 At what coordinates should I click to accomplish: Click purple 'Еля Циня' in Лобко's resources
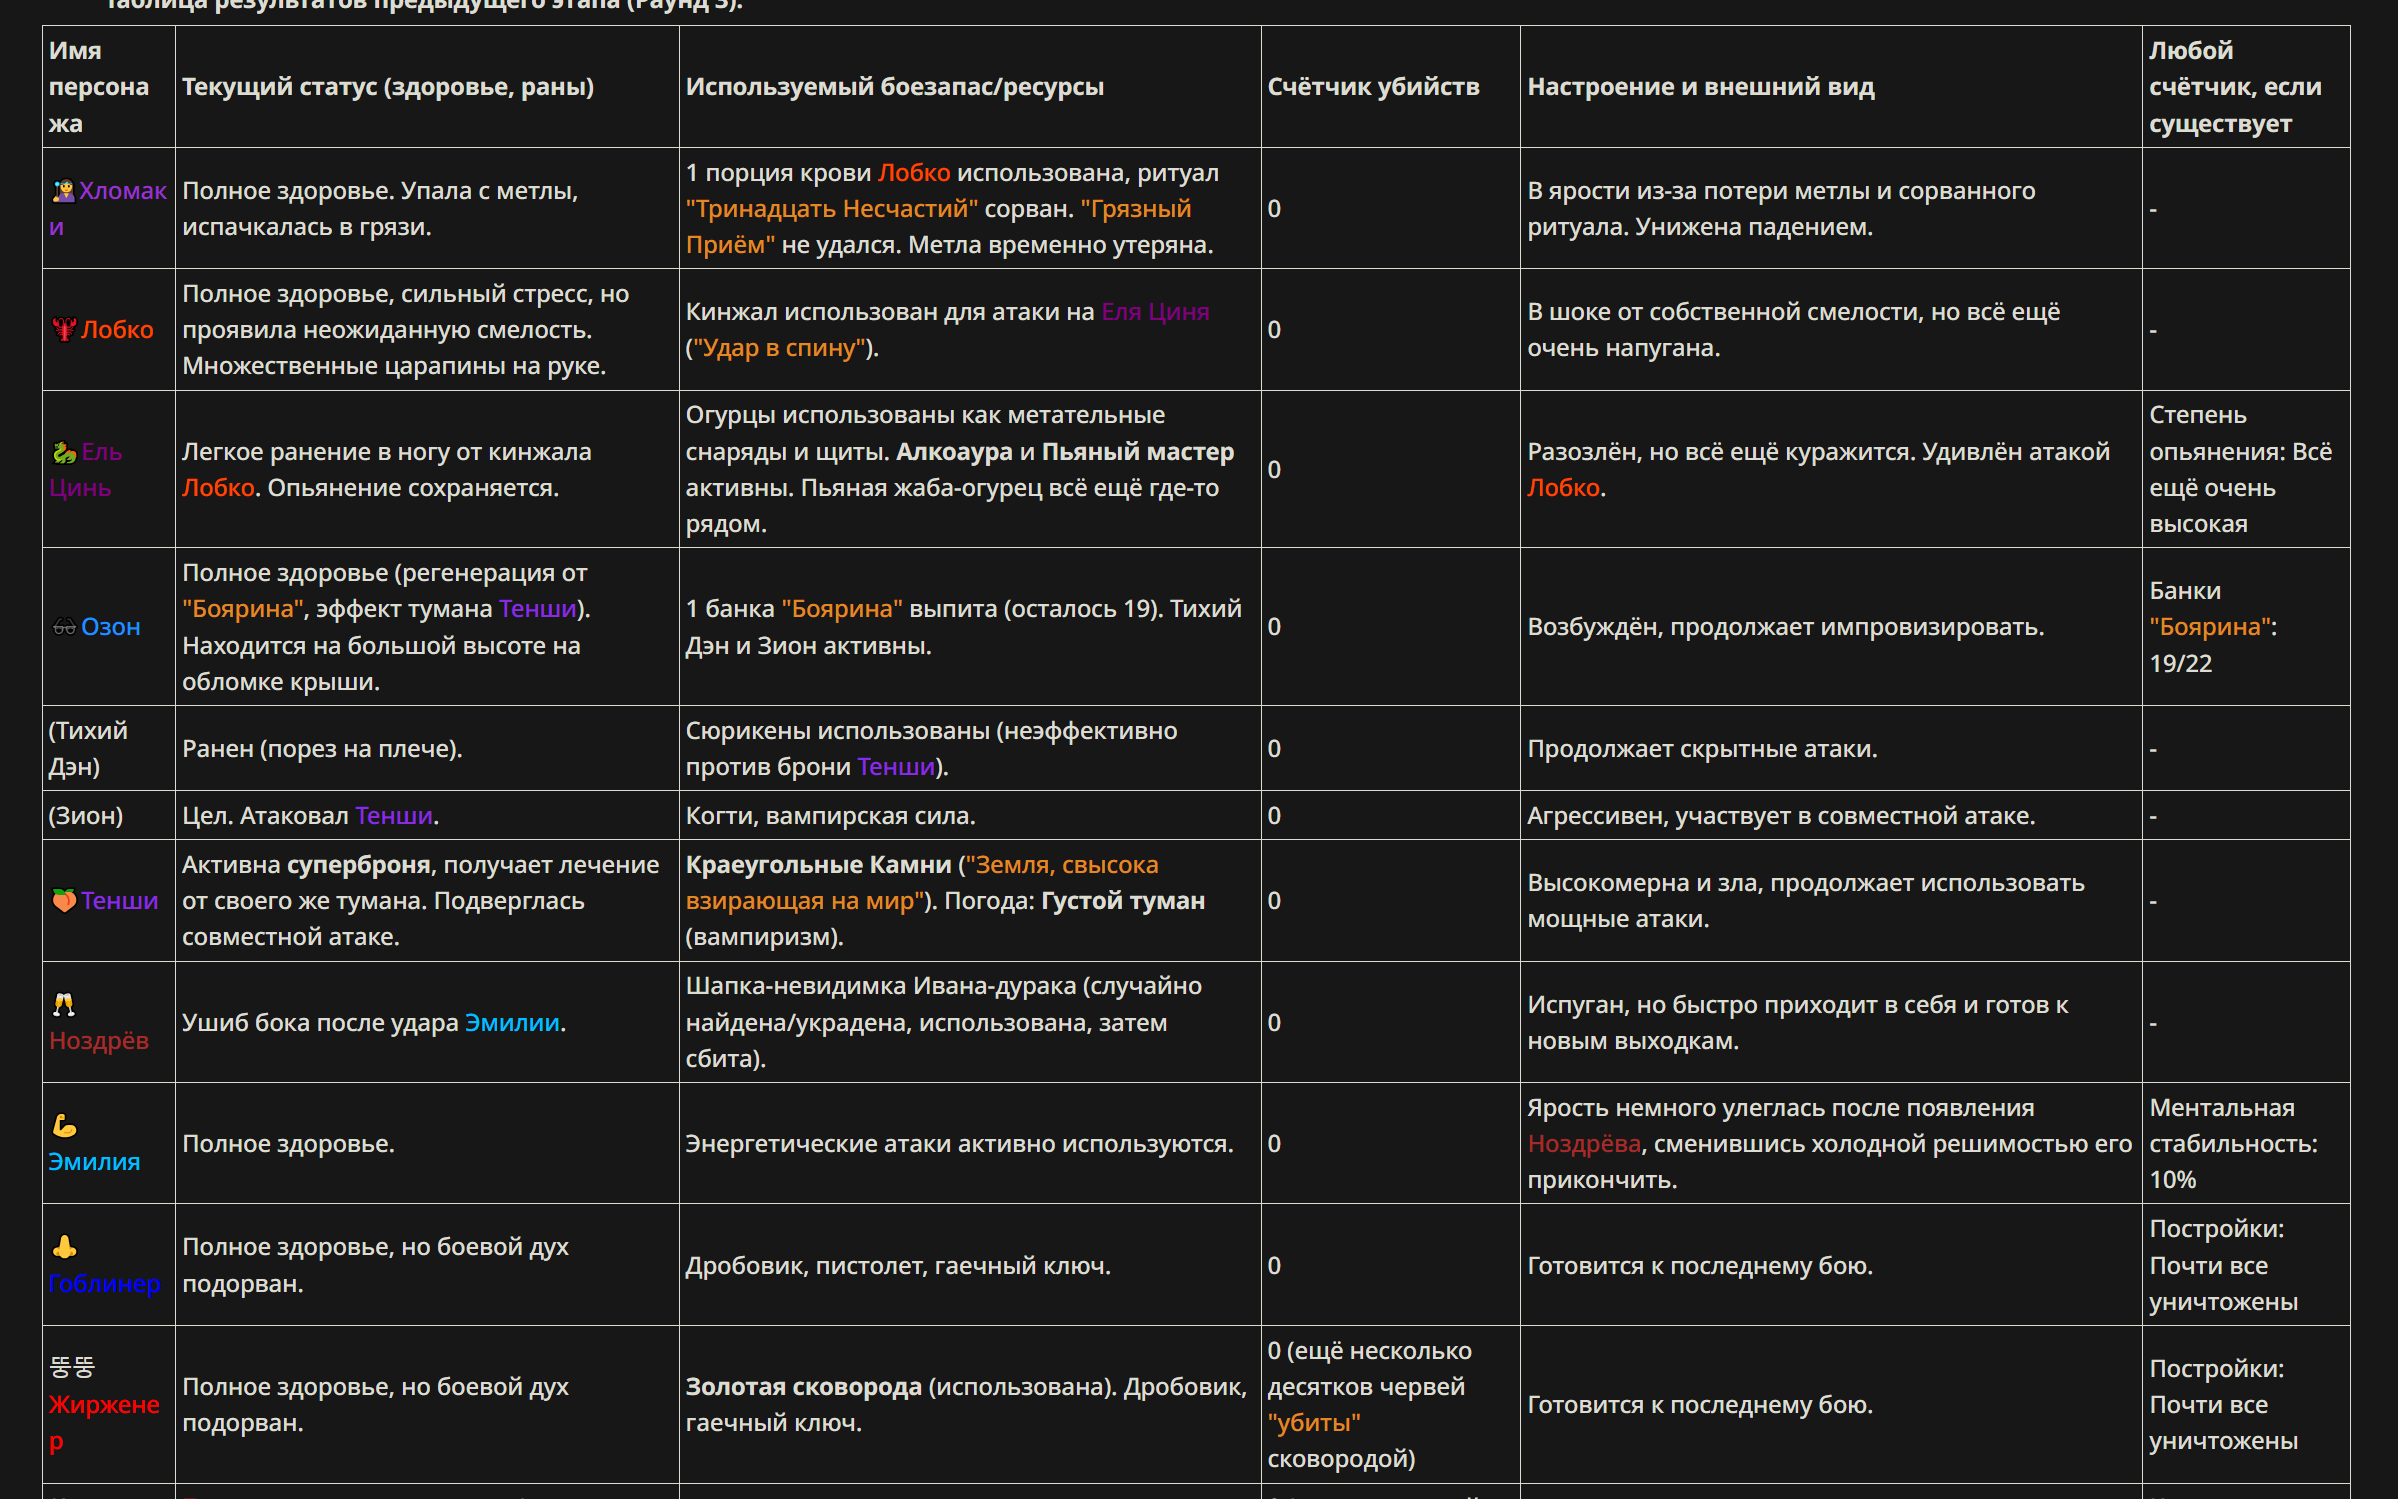tap(1155, 312)
